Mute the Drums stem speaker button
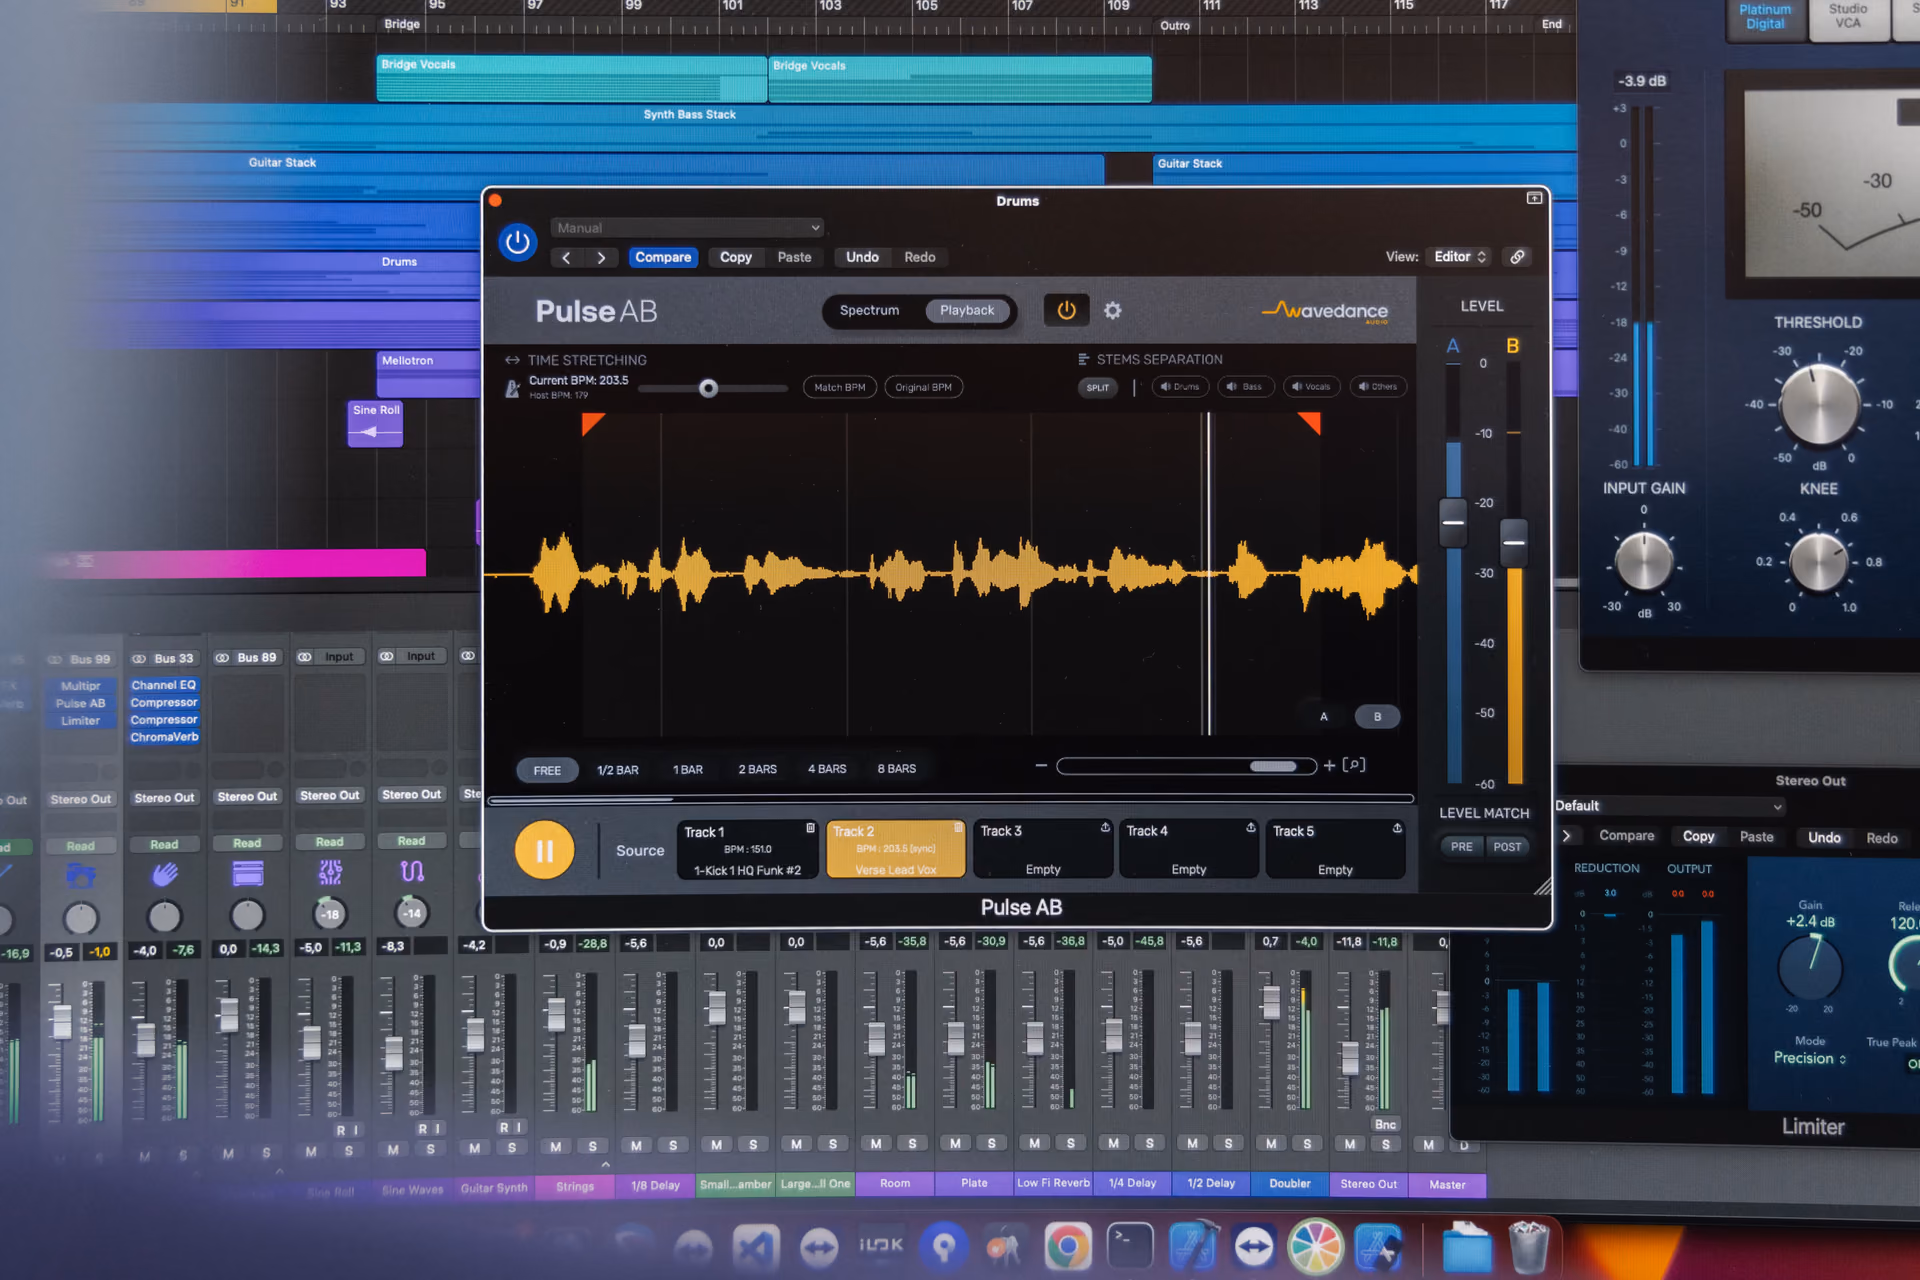This screenshot has height=1280, width=1920. [x=1180, y=387]
